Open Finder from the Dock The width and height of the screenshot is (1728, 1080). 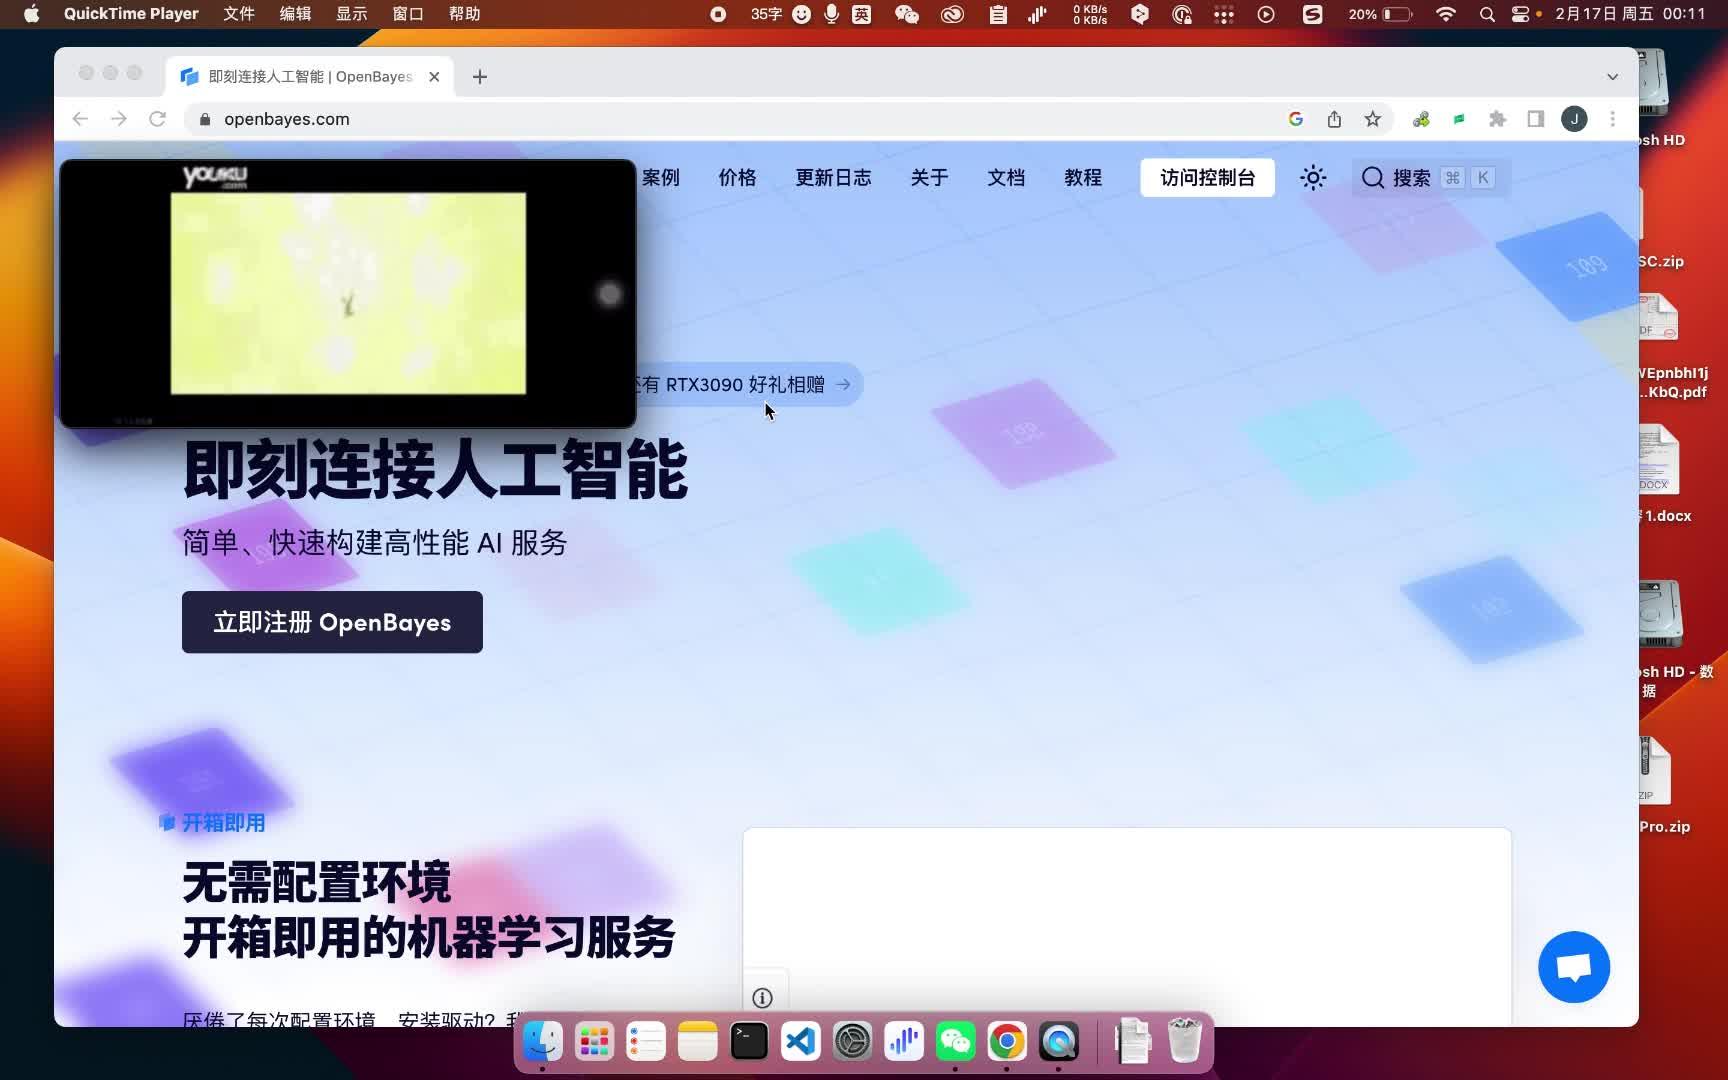[x=543, y=1042]
